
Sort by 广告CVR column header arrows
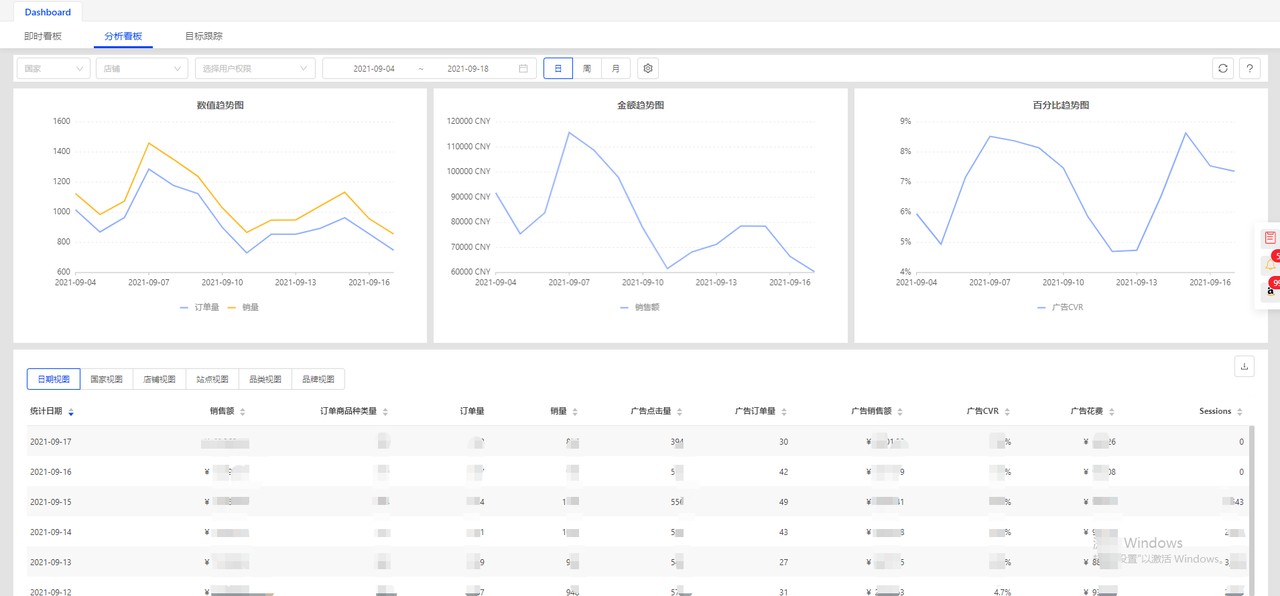click(1008, 411)
